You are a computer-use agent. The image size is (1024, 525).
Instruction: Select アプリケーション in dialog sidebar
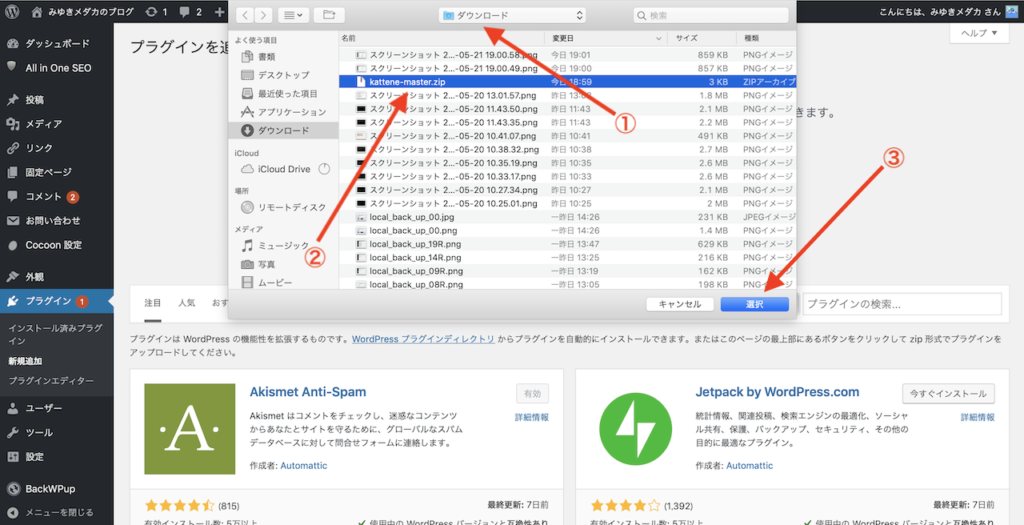[282, 112]
